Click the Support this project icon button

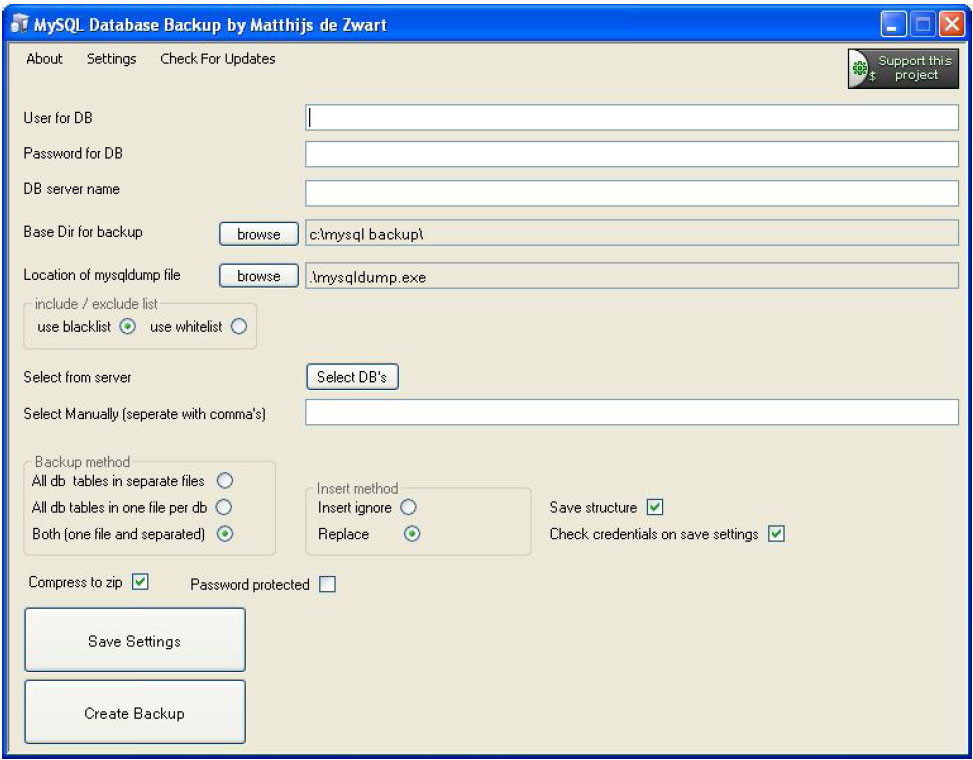(x=903, y=68)
